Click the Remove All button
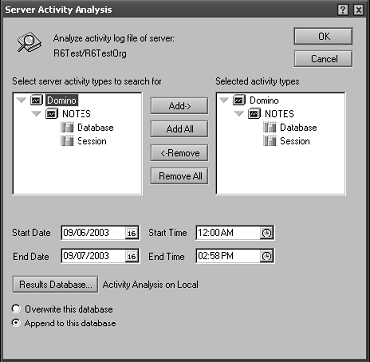 pyautogui.click(x=179, y=176)
